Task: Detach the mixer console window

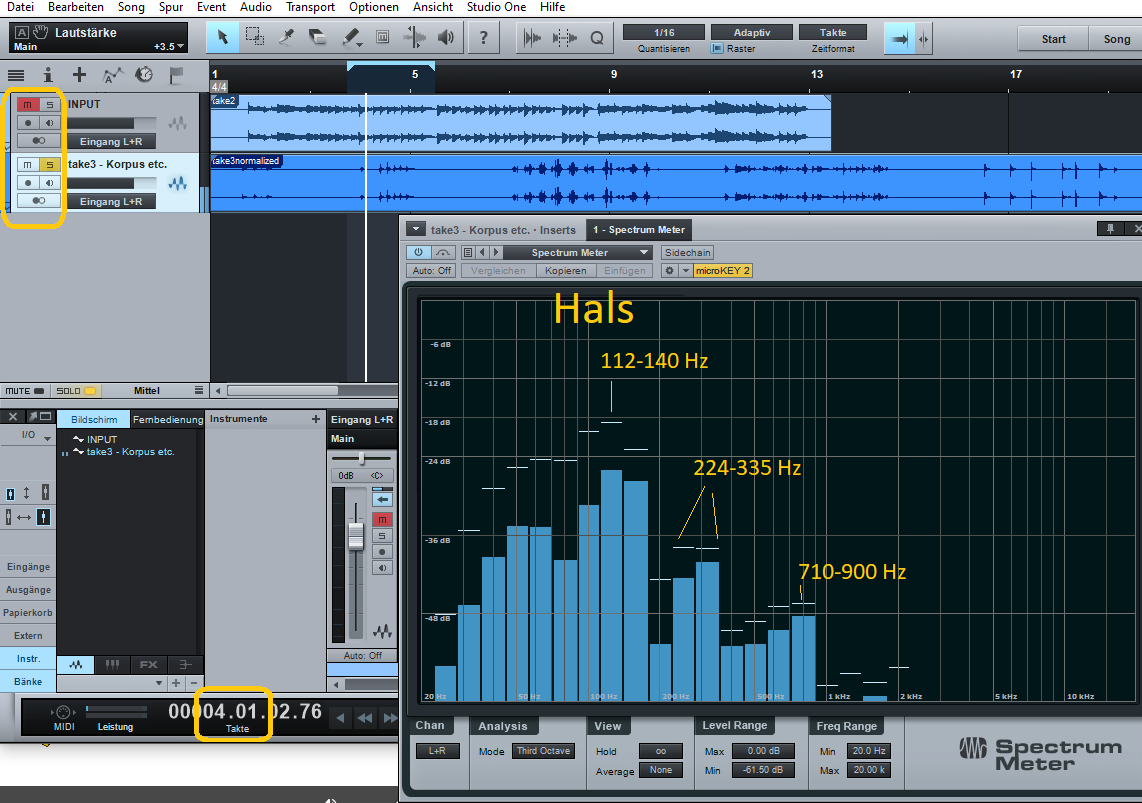Action: coord(40,416)
